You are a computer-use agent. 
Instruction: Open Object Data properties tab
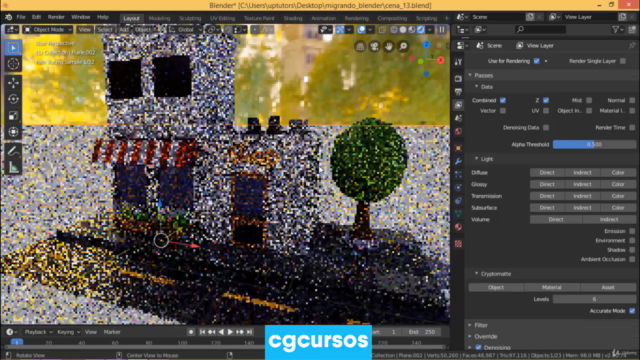[x=458, y=213]
